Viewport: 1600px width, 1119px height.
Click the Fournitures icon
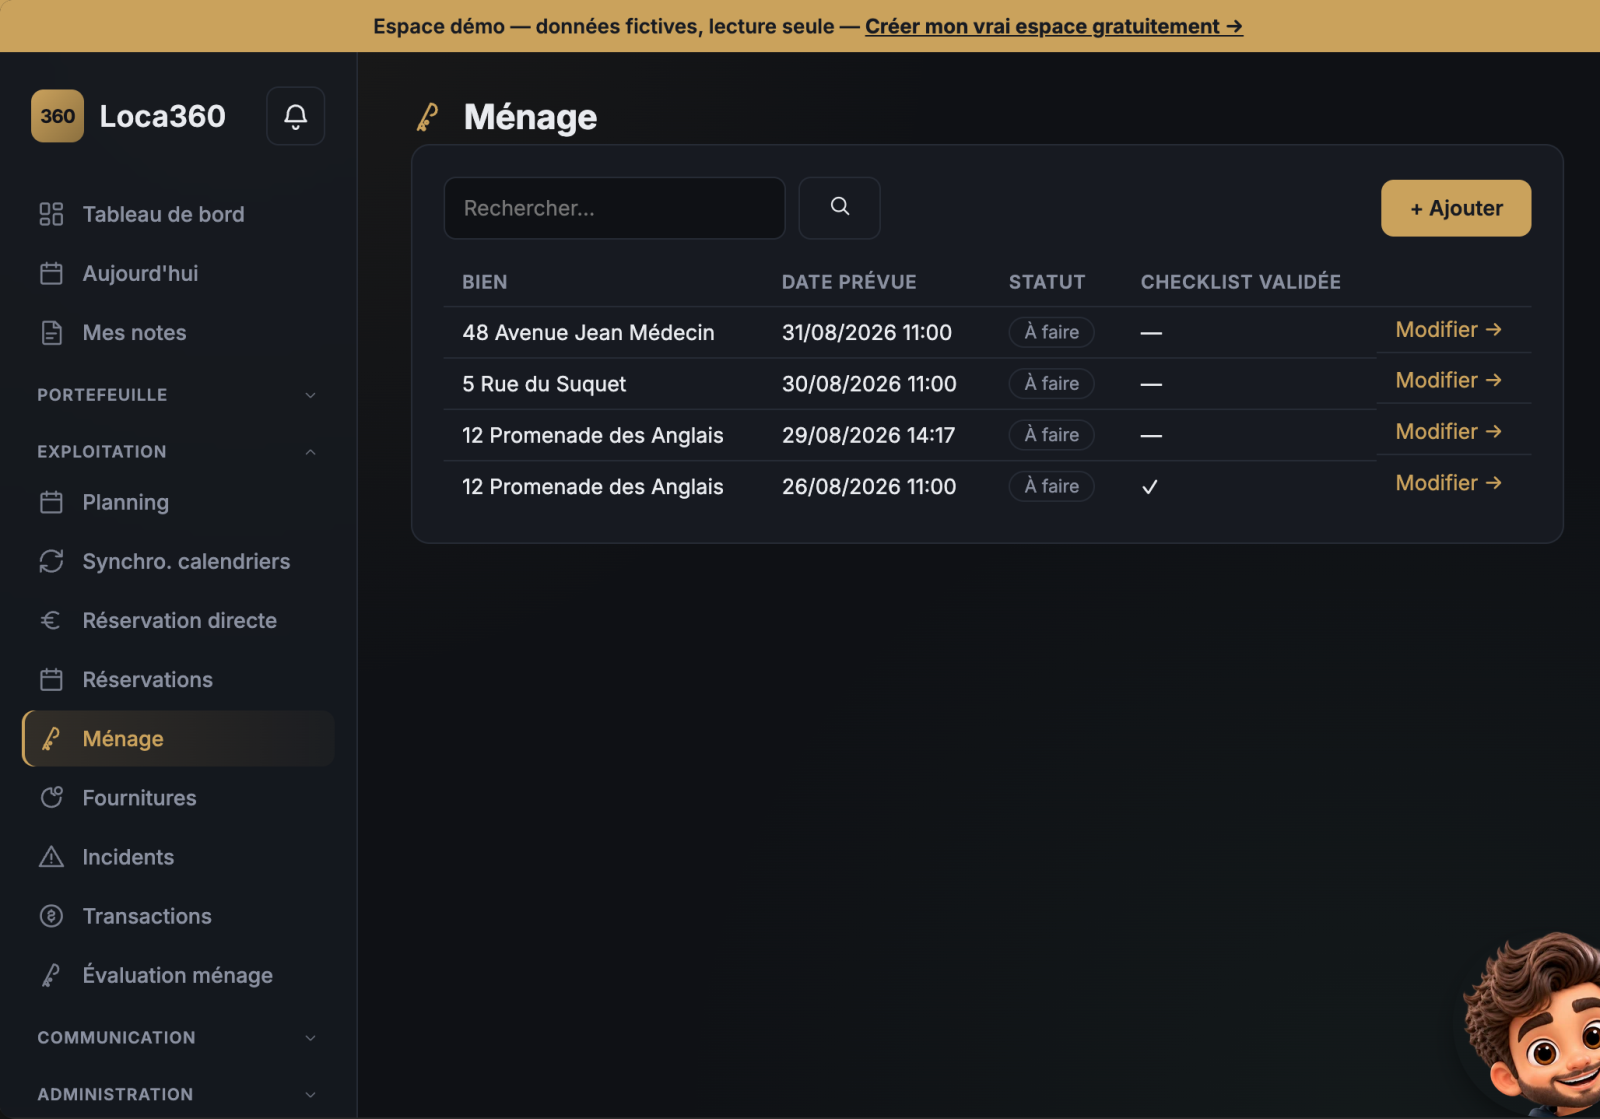tap(51, 798)
